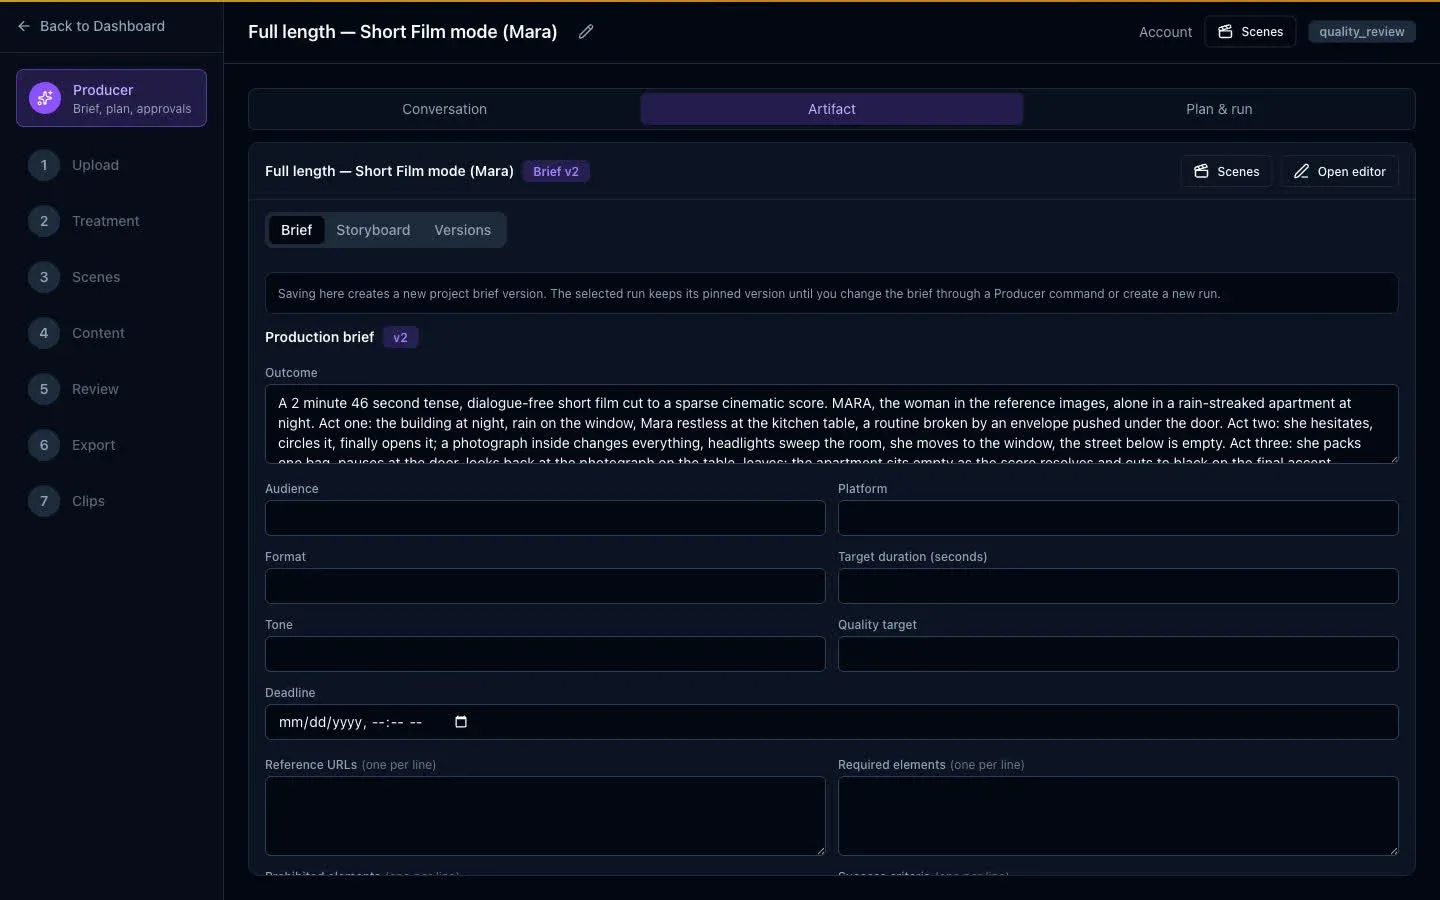Open the Versions sub-tab
The width and height of the screenshot is (1440, 900).
(x=462, y=230)
